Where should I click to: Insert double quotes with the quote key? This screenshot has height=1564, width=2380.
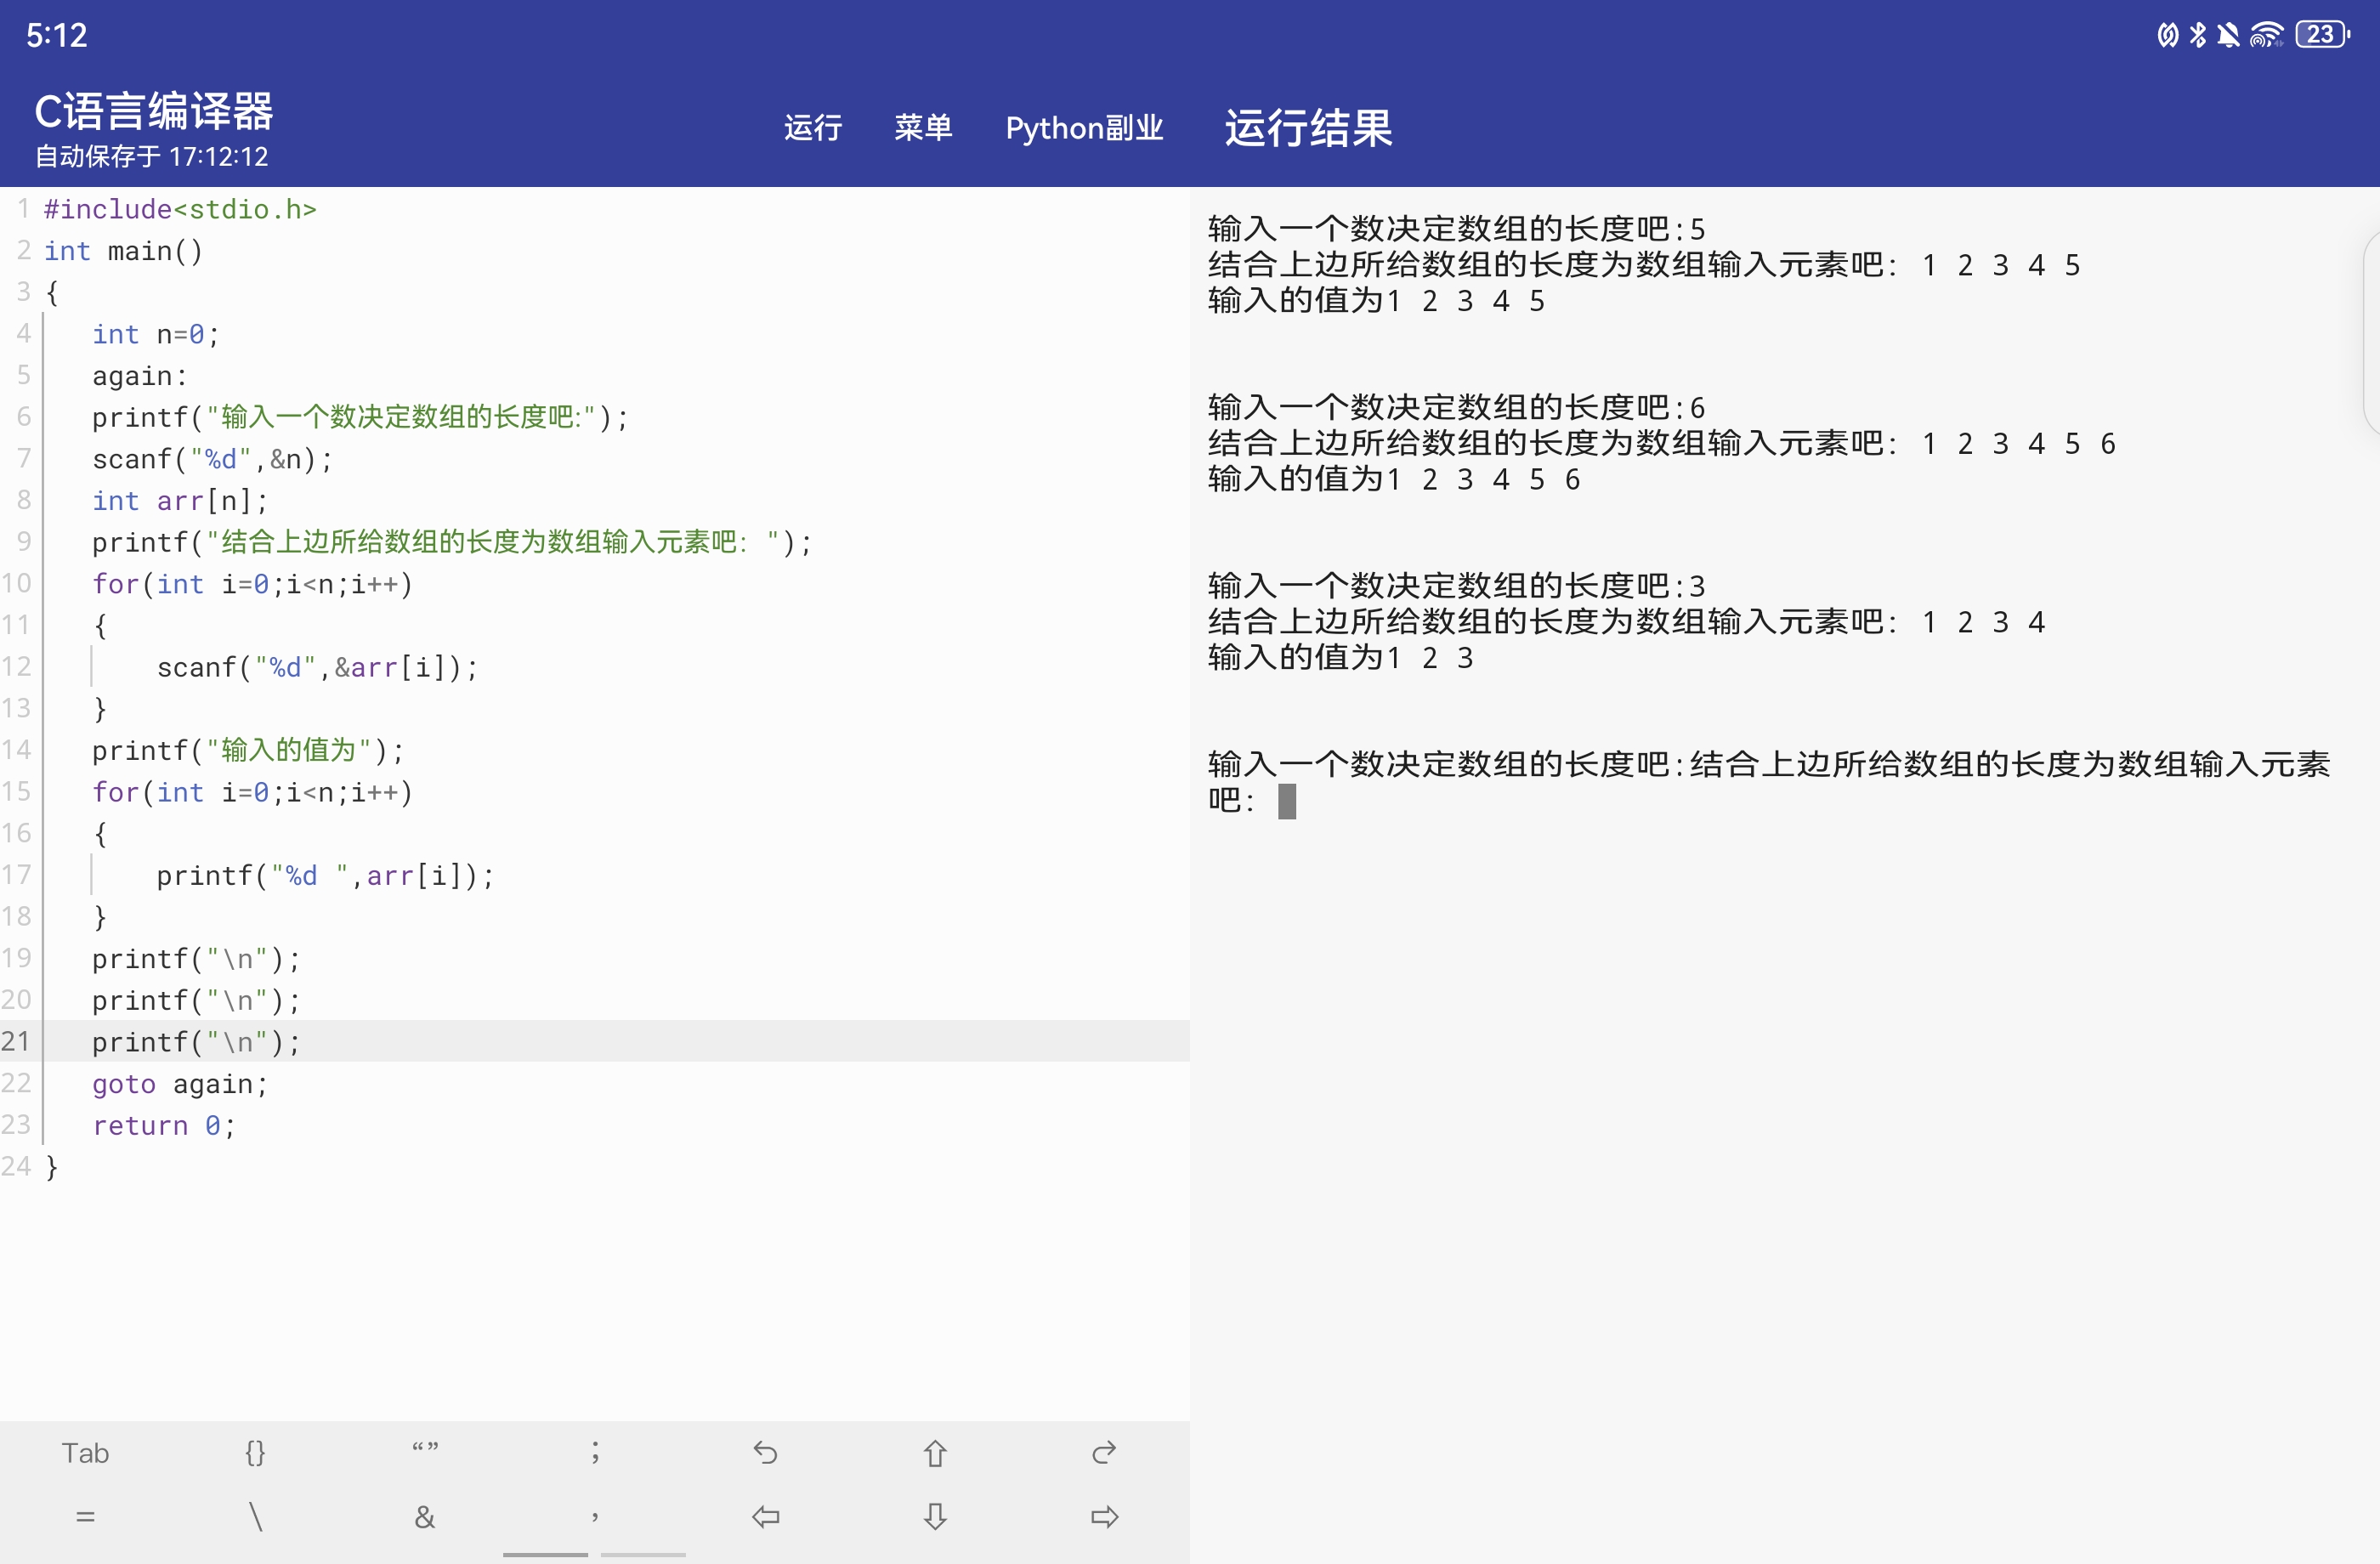425,1450
